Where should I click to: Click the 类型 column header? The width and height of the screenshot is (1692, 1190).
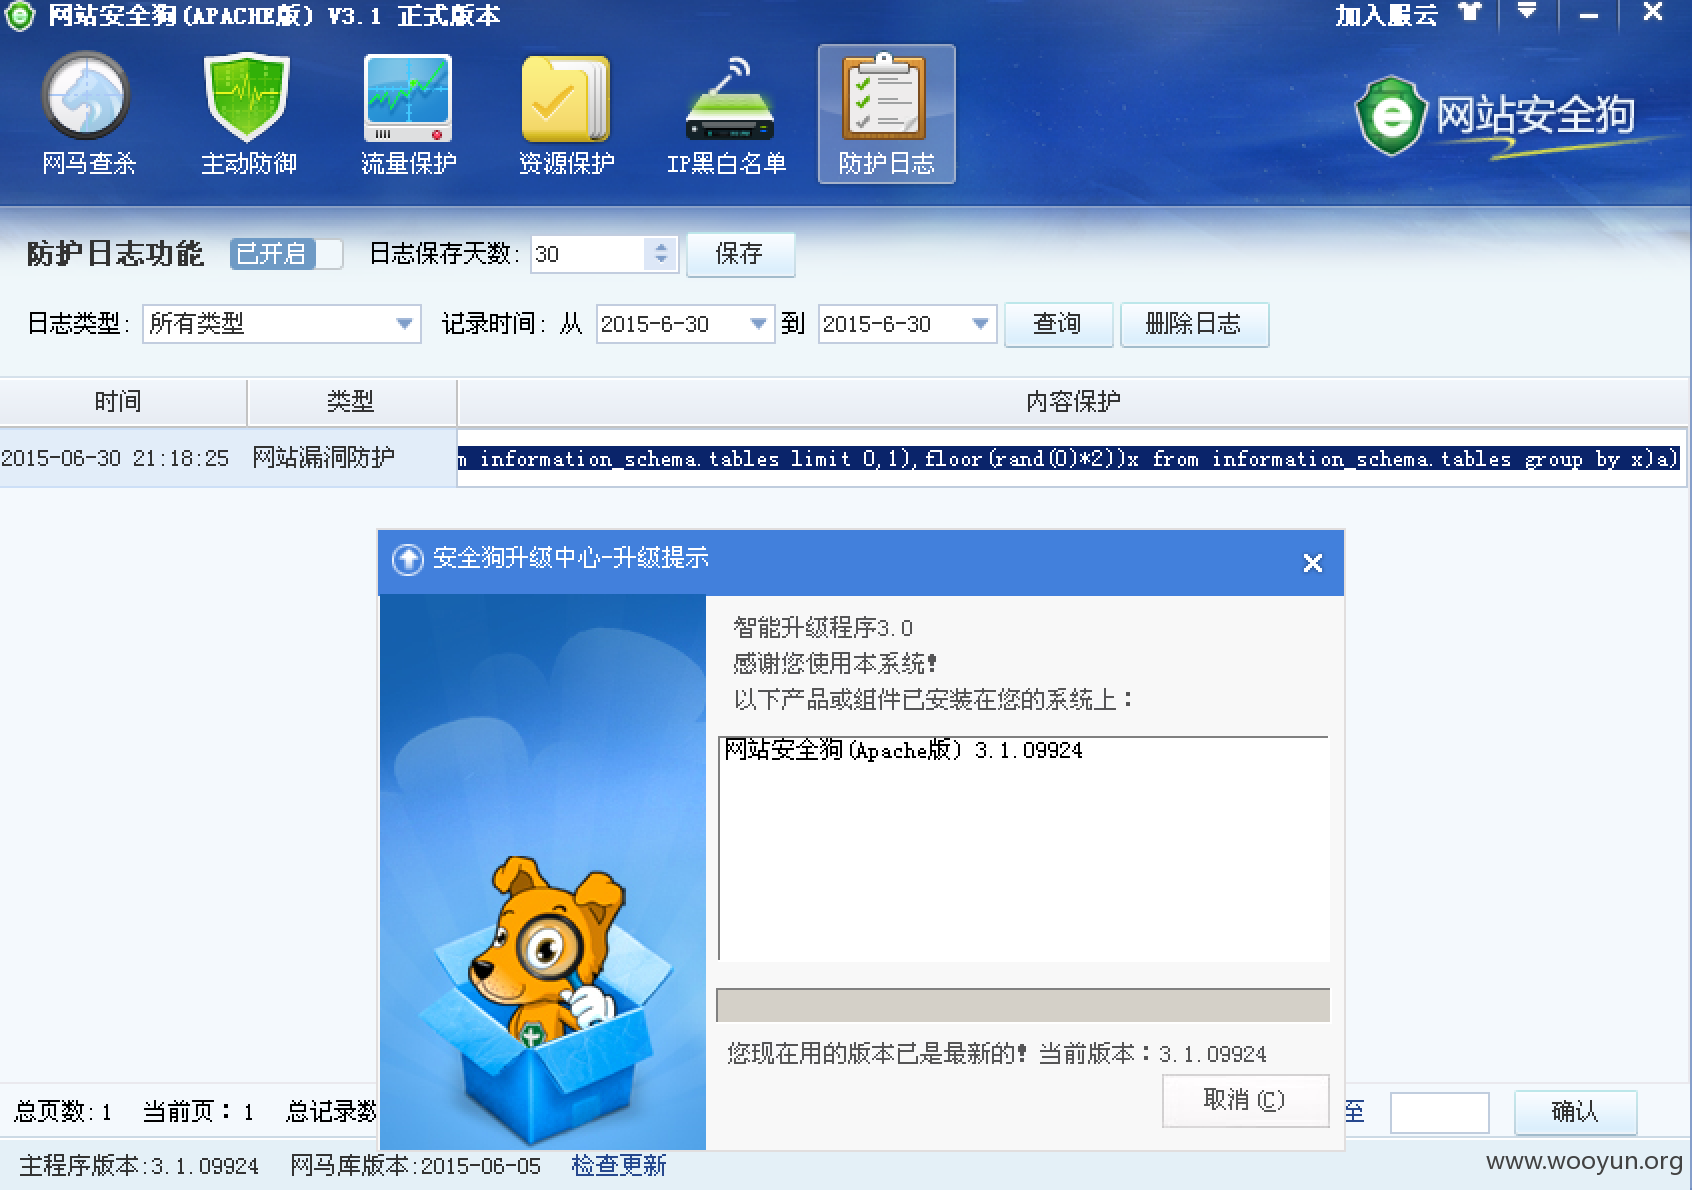[x=351, y=402]
